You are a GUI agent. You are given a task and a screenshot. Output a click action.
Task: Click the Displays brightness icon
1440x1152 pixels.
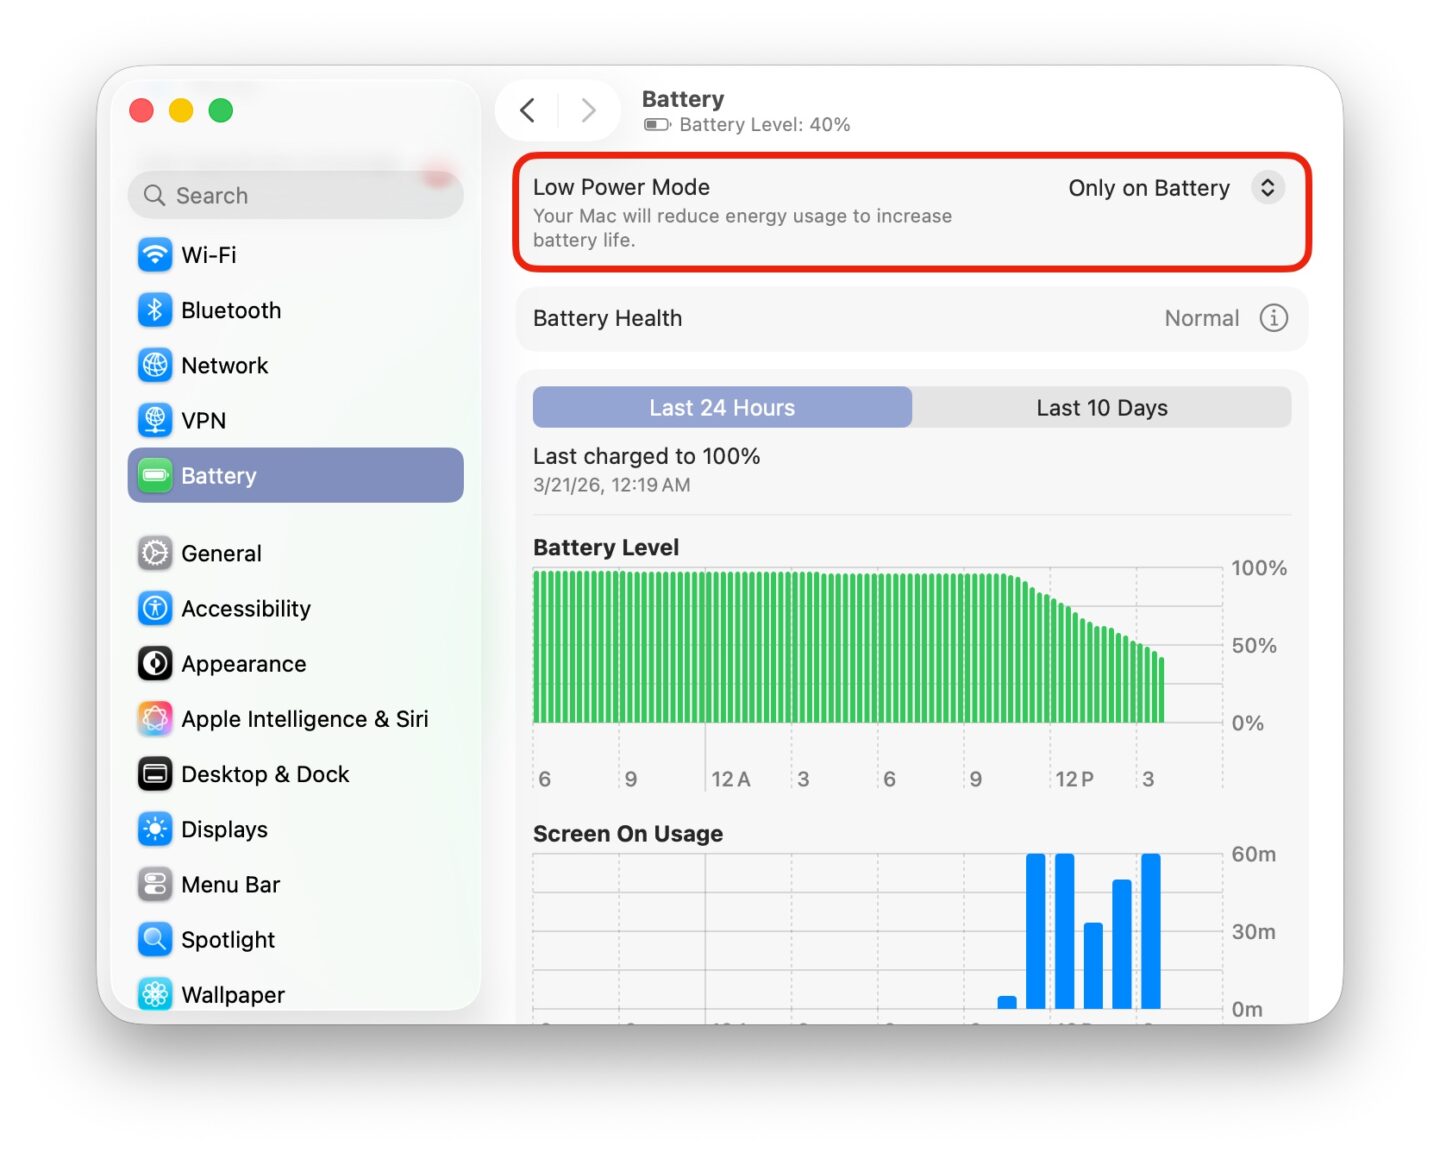155,829
